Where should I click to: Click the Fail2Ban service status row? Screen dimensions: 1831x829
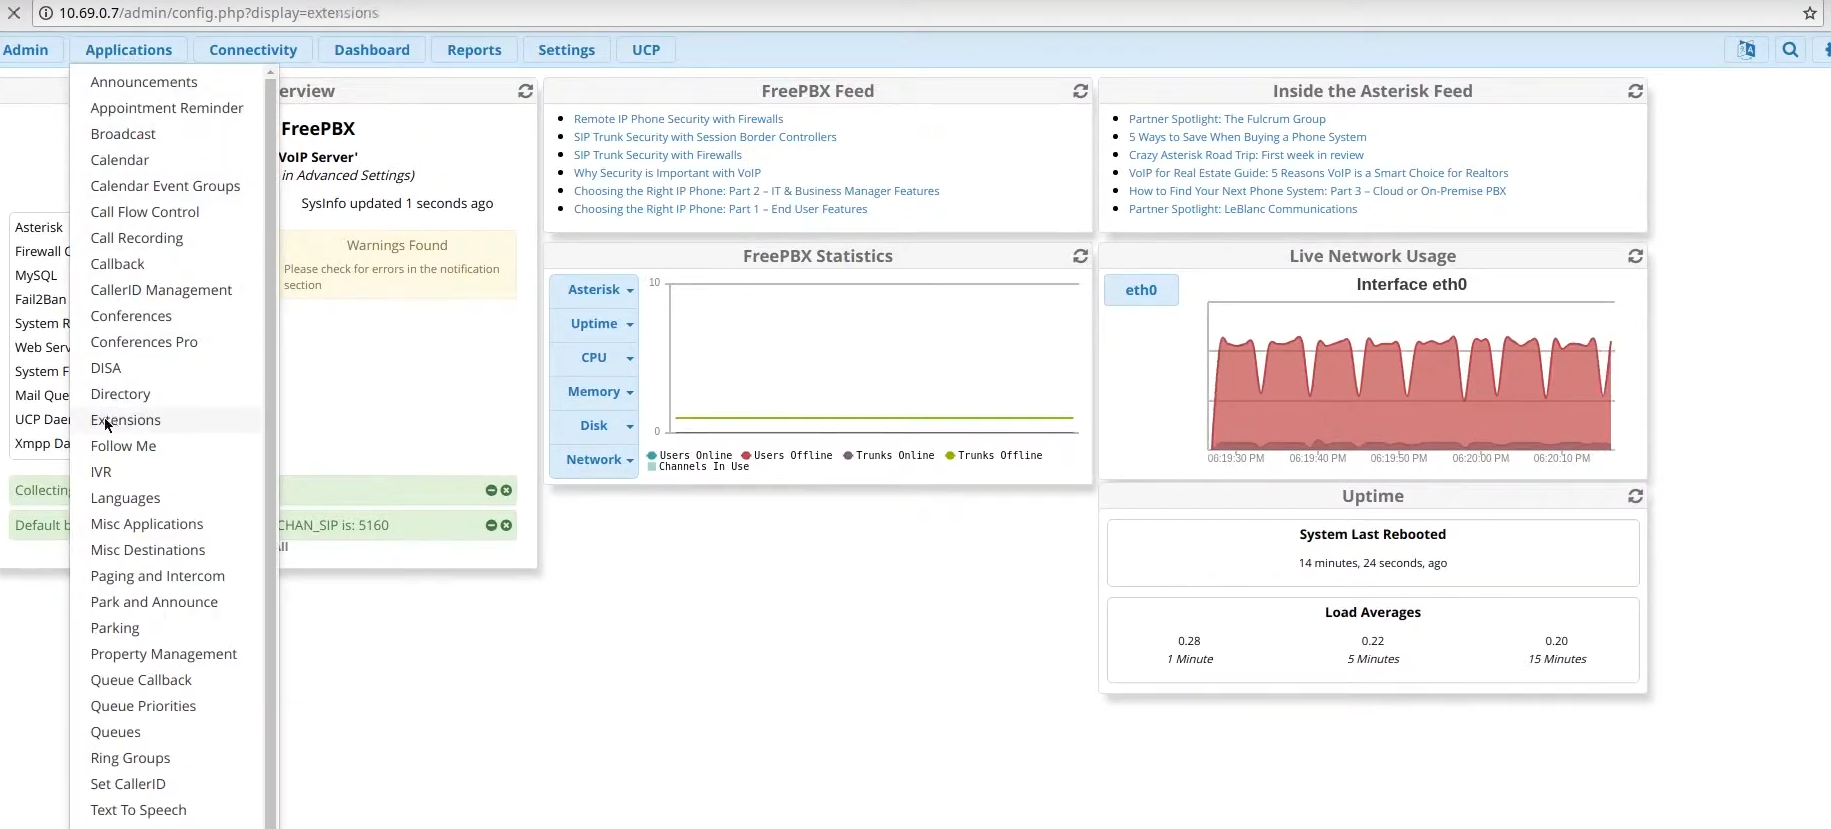tap(40, 299)
